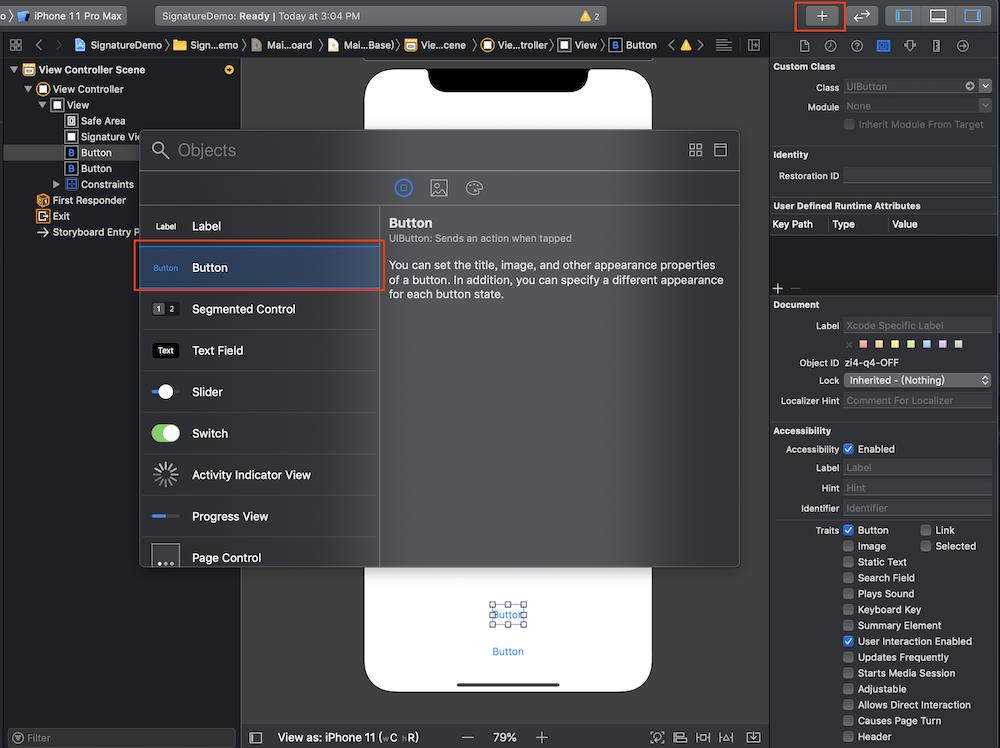Open the Embed In menu button
1000x748 pixels.
click(753, 738)
